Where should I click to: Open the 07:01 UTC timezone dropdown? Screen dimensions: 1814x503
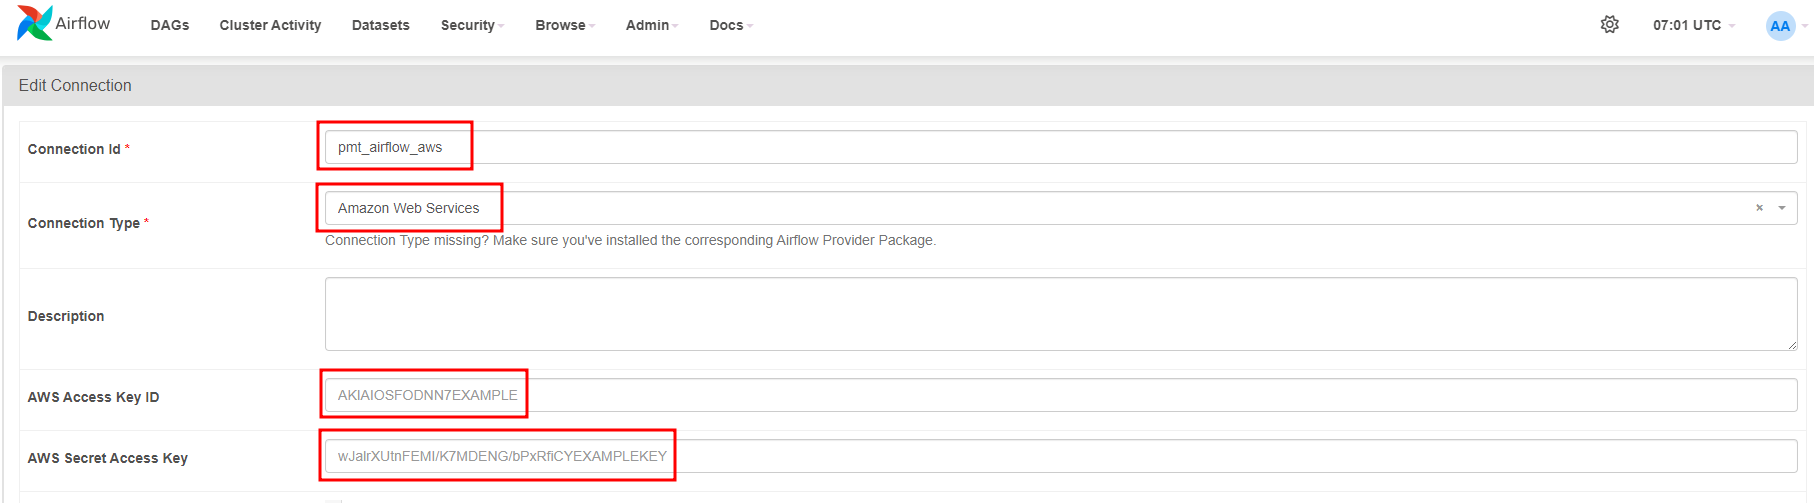pyautogui.click(x=1693, y=25)
